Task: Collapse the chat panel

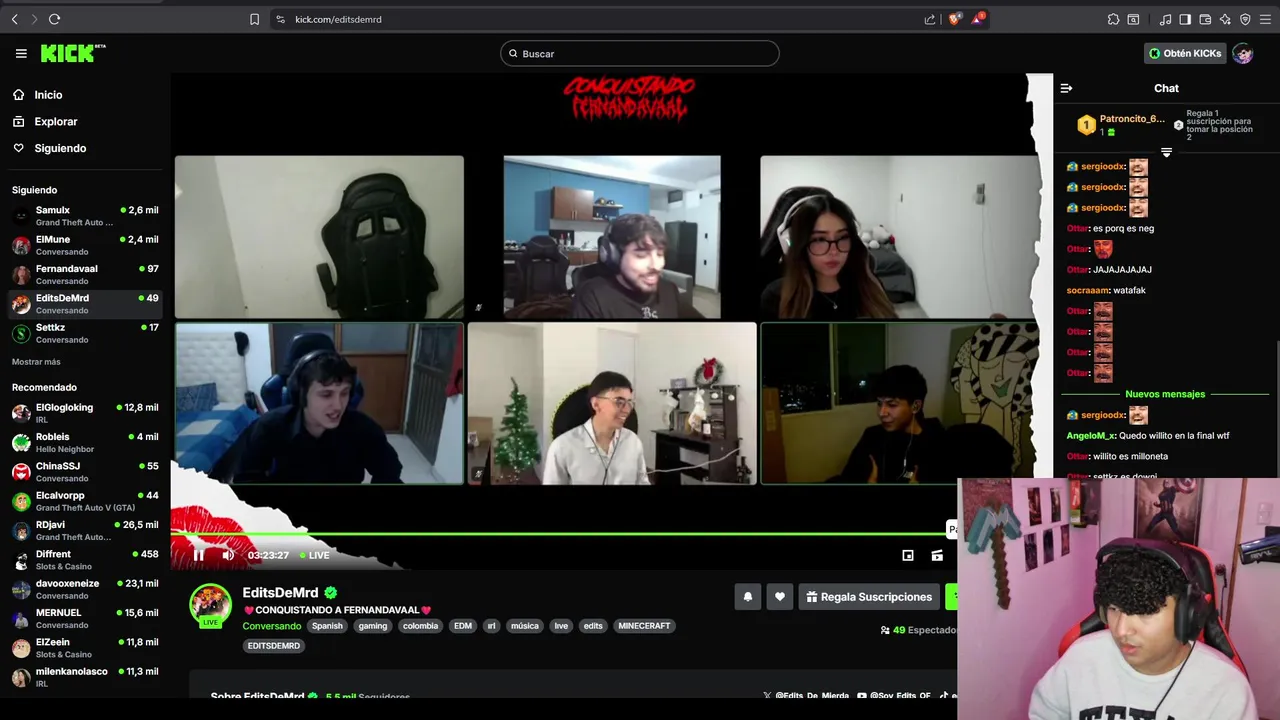Action: [x=1066, y=88]
